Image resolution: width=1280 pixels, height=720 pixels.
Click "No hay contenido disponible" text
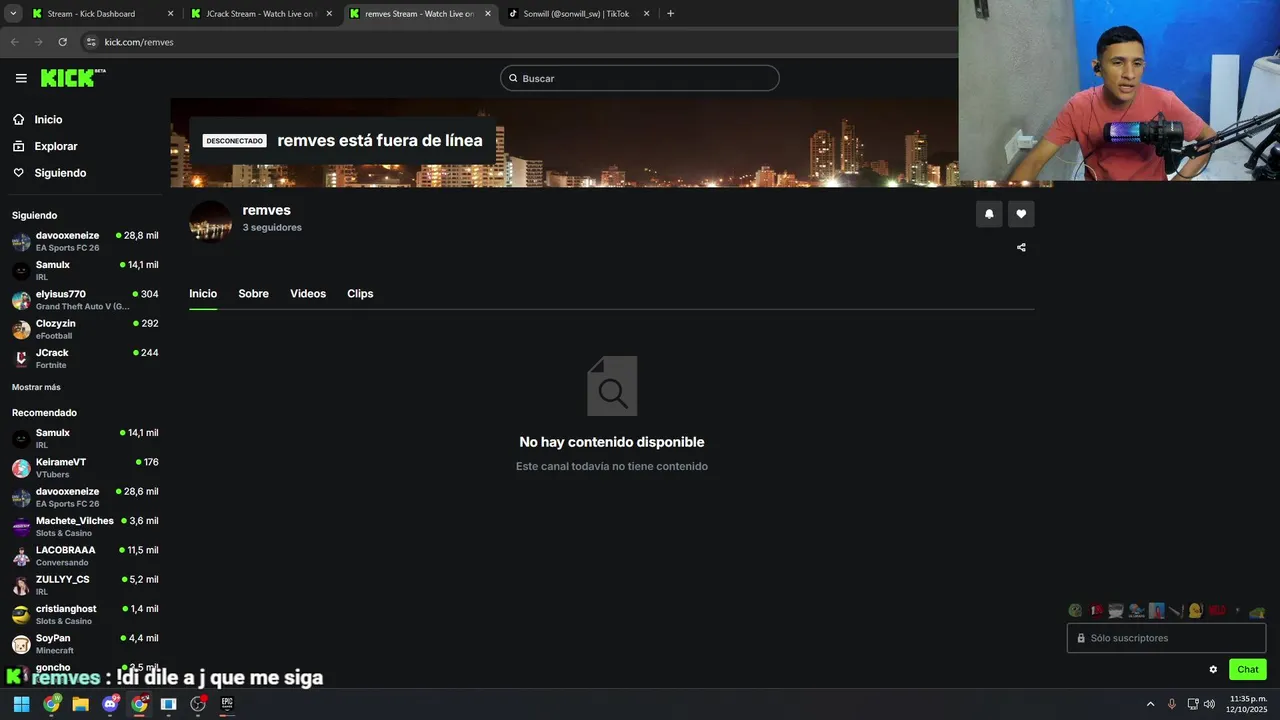click(612, 442)
